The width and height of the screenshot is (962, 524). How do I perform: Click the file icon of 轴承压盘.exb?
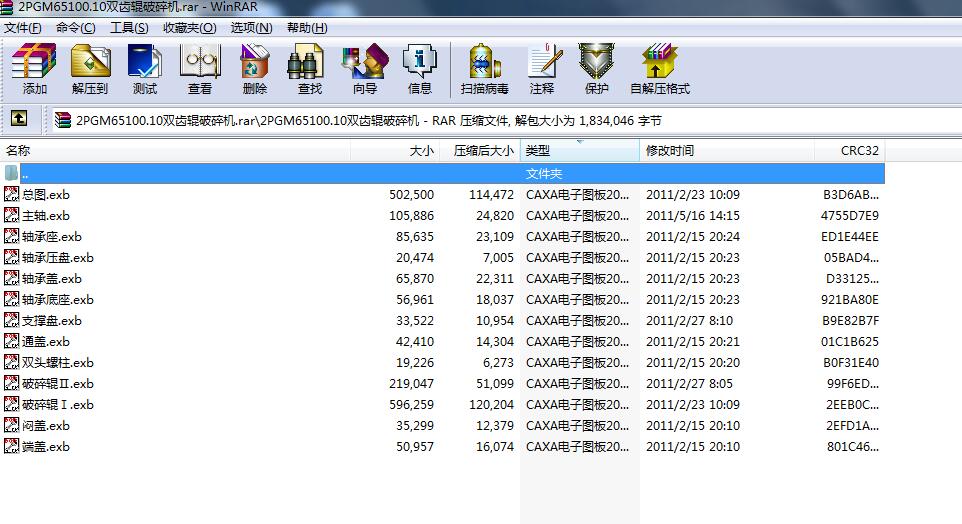pos(11,257)
